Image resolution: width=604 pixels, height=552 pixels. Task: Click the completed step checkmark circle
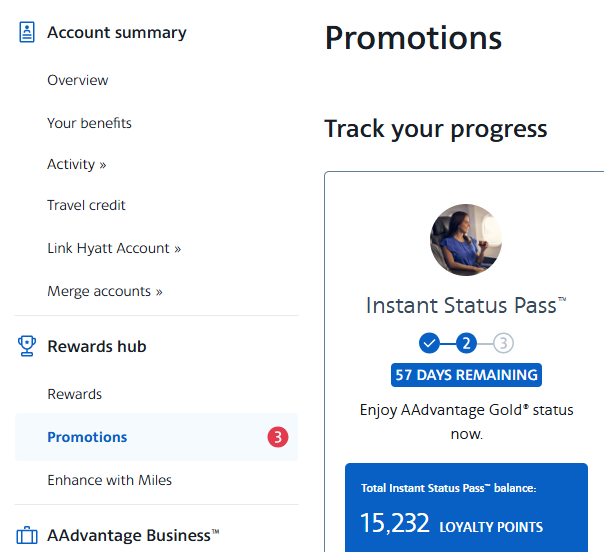(x=430, y=343)
